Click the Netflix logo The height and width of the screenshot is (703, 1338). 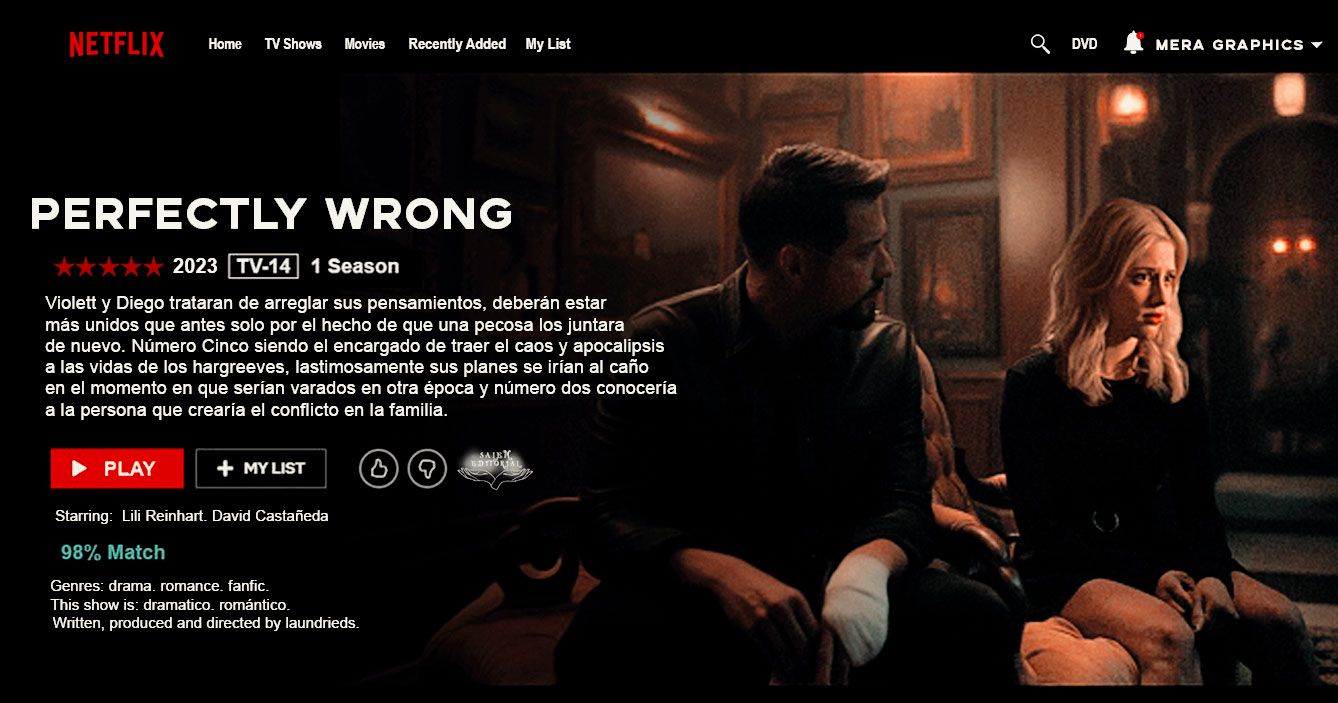coord(116,44)
